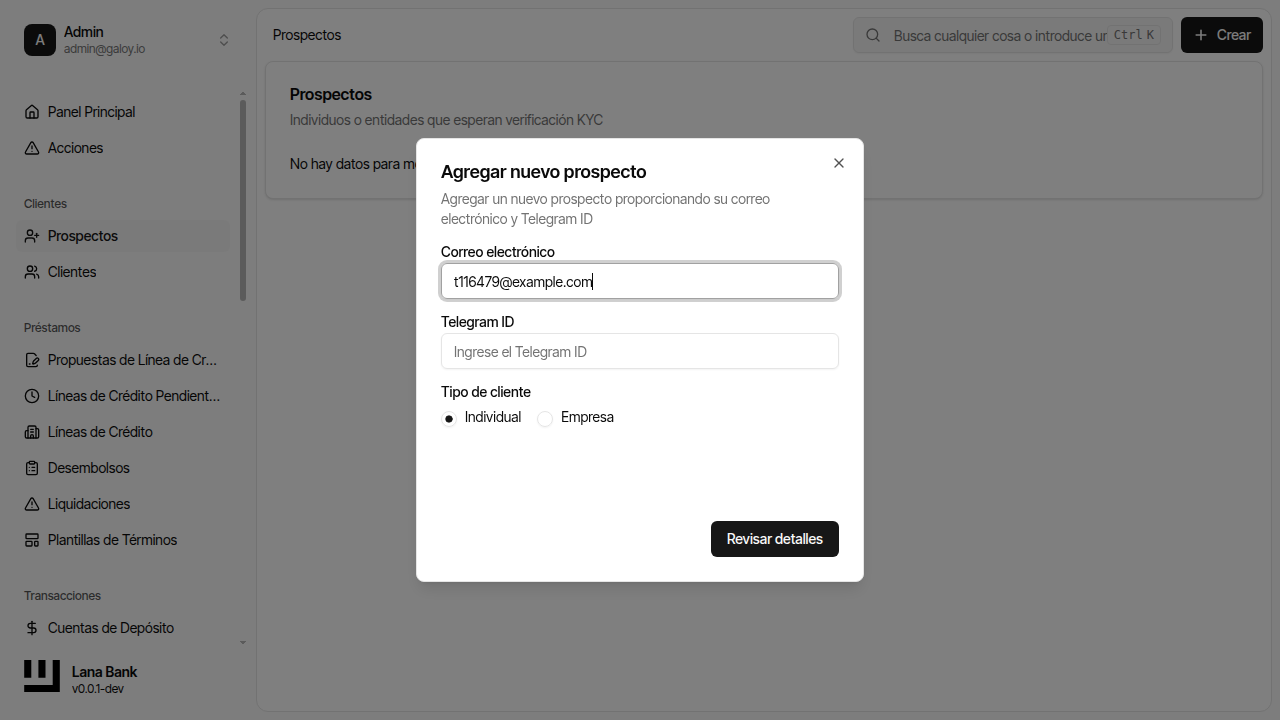Image resolution: width=1280 pixels, height=720 pixels.
Task: Switch to the Prospectos breadcrumb tab
Action: point(306,34)
